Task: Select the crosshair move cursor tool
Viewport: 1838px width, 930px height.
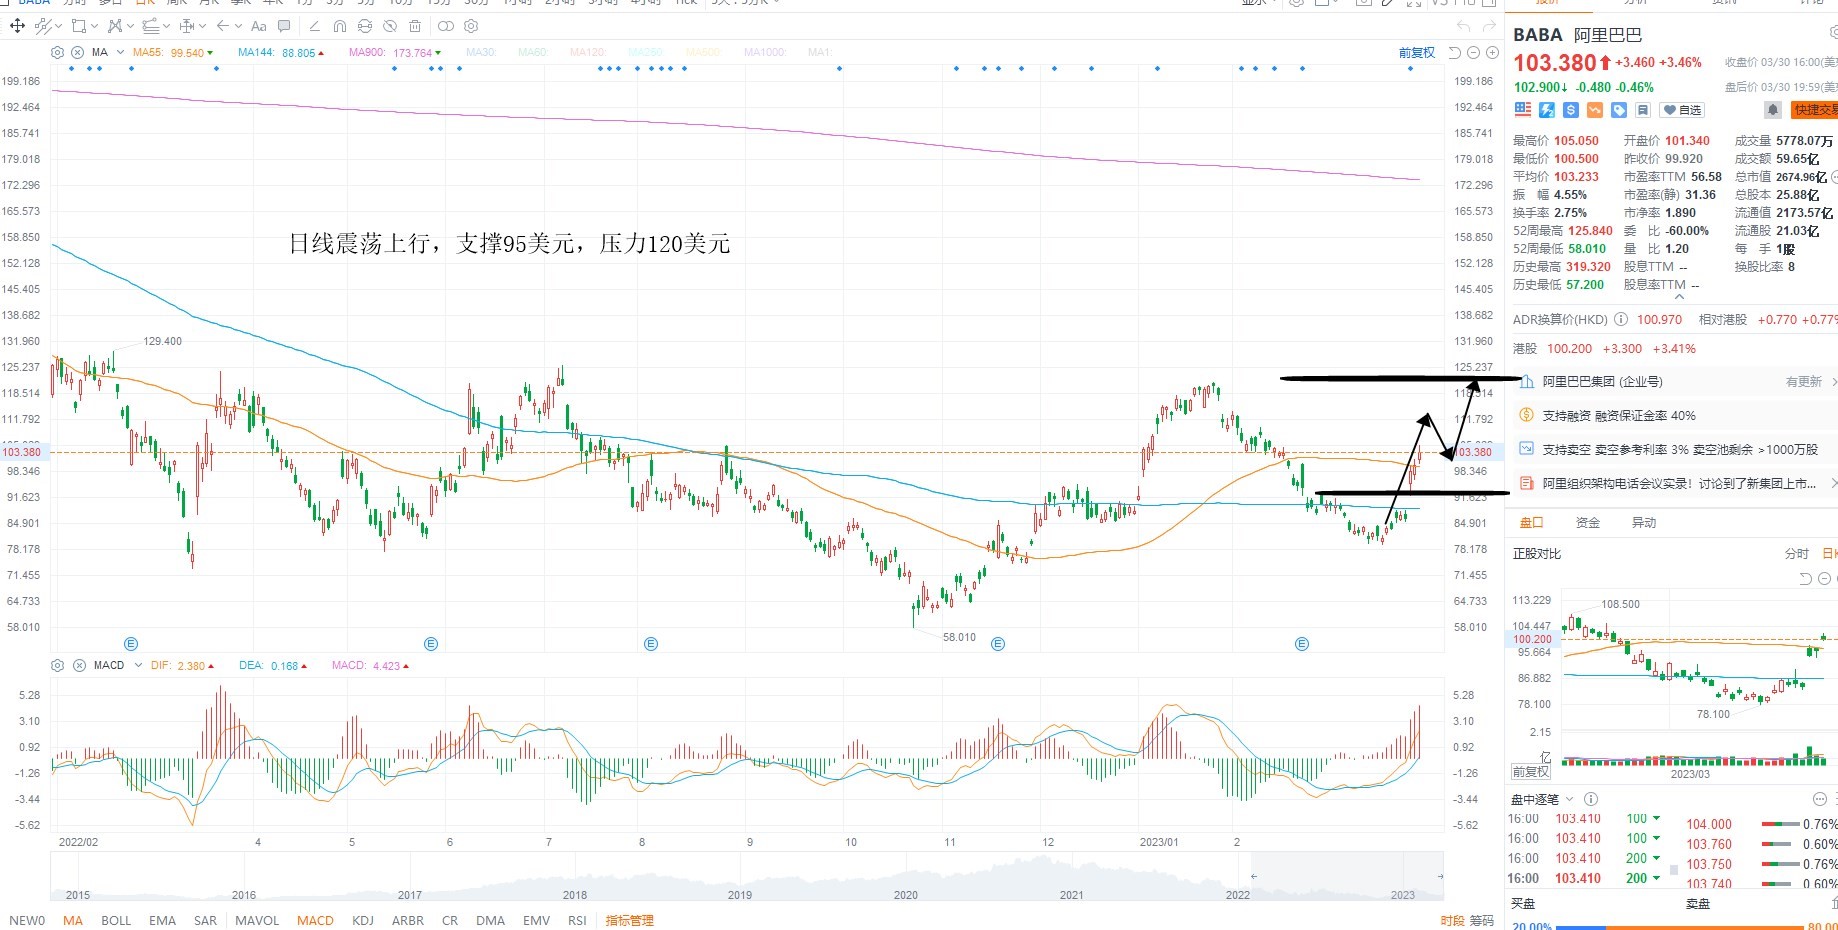Action: pos(17,26)
